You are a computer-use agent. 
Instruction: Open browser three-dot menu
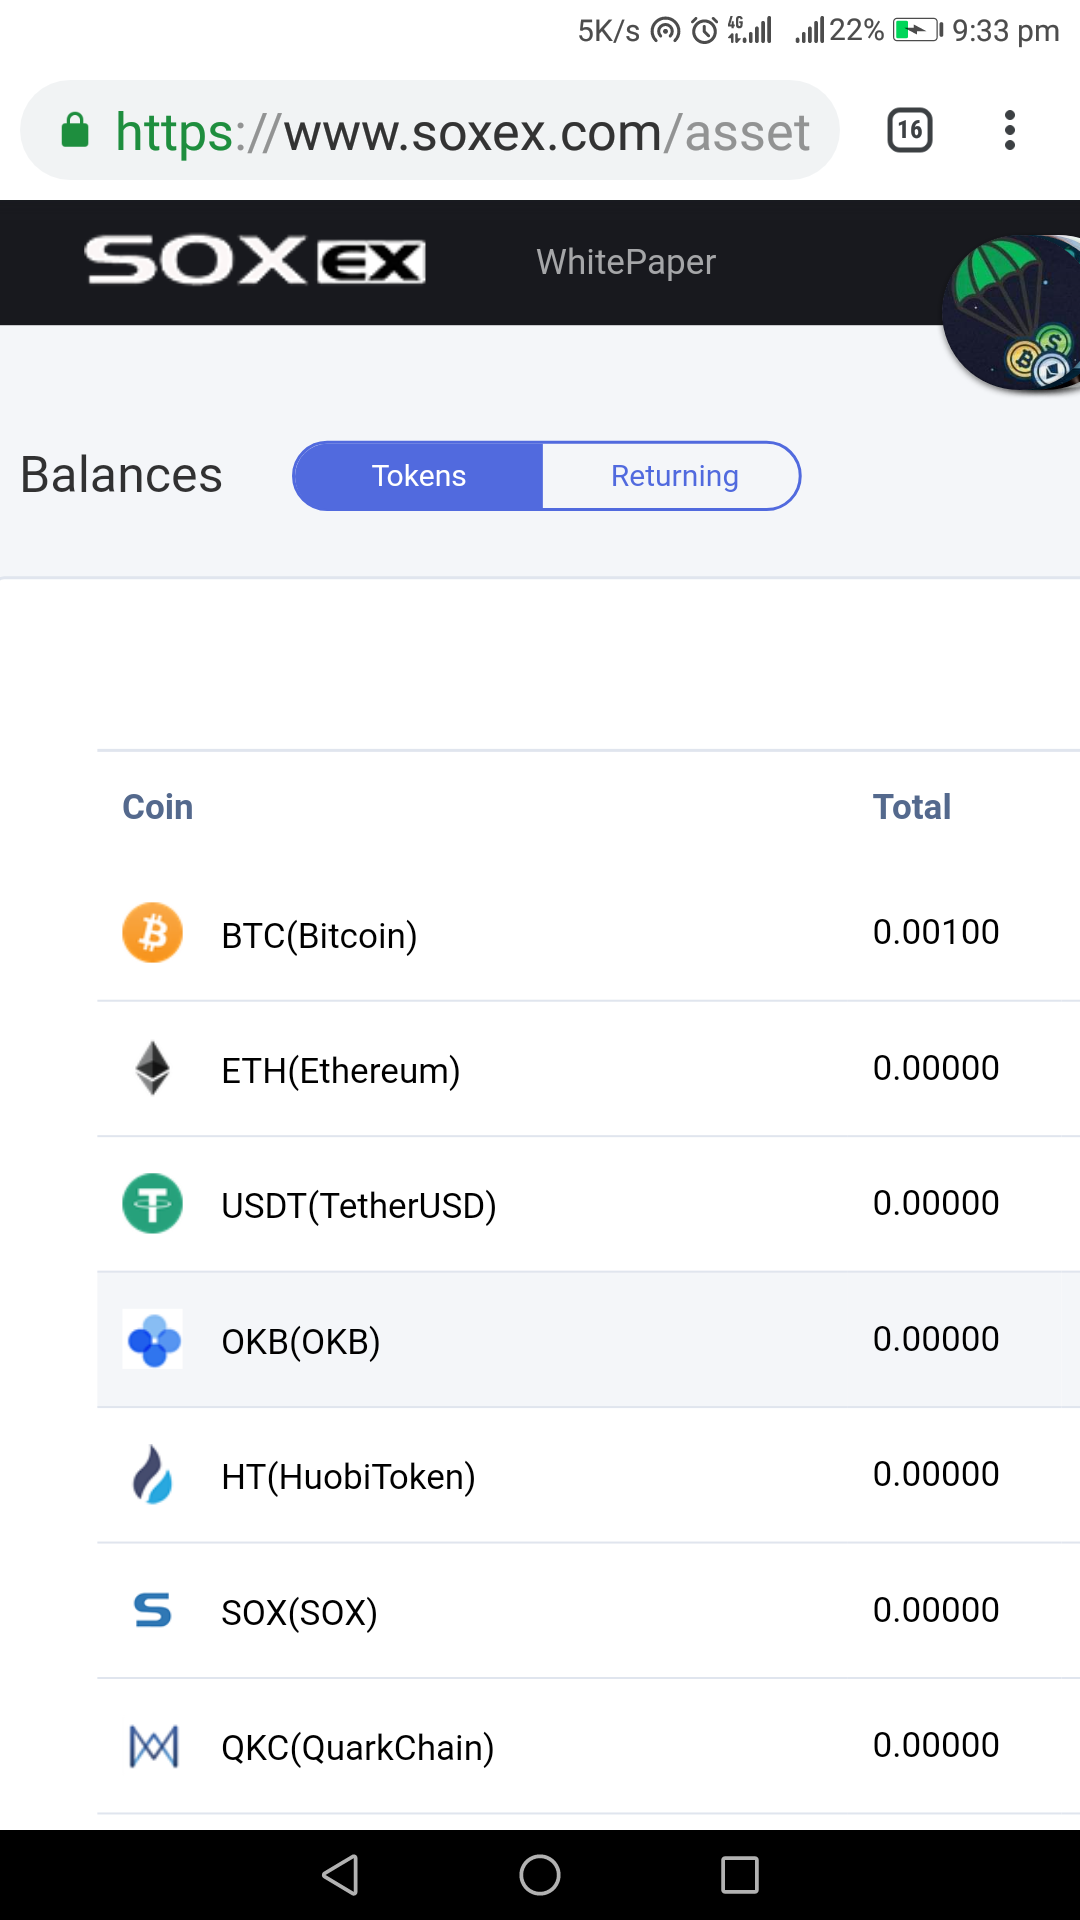click(x=1009, y=130)
